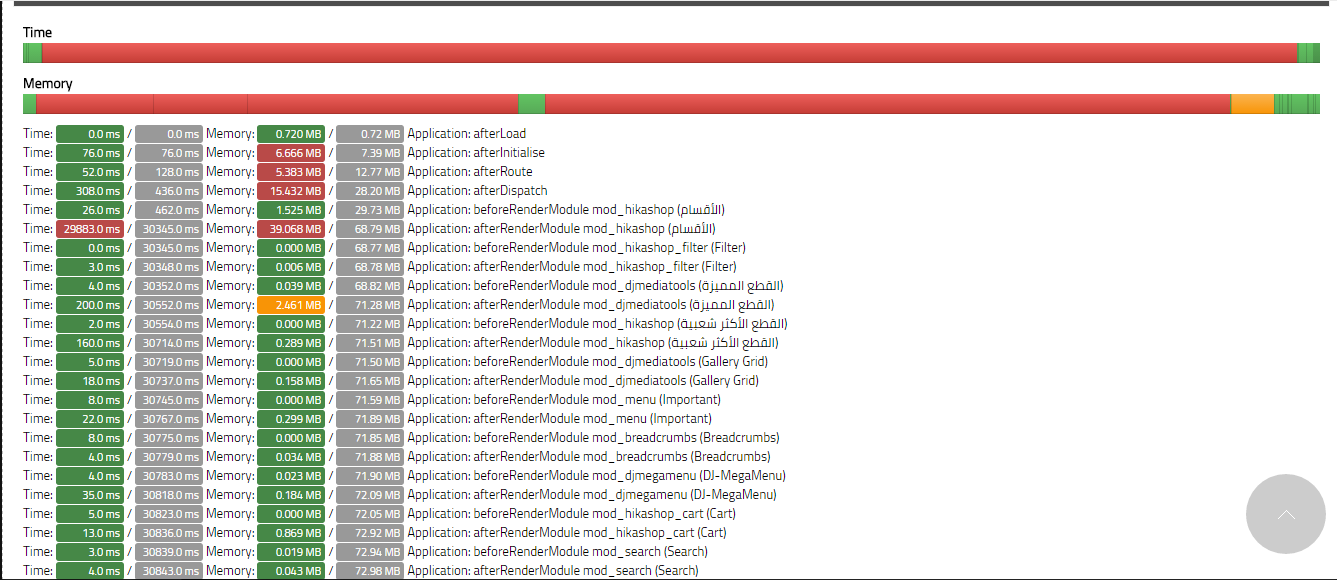
Task: Click the gray 72.98 MB total memory badge
Action: pyautogui.click(x=370, y=571)
